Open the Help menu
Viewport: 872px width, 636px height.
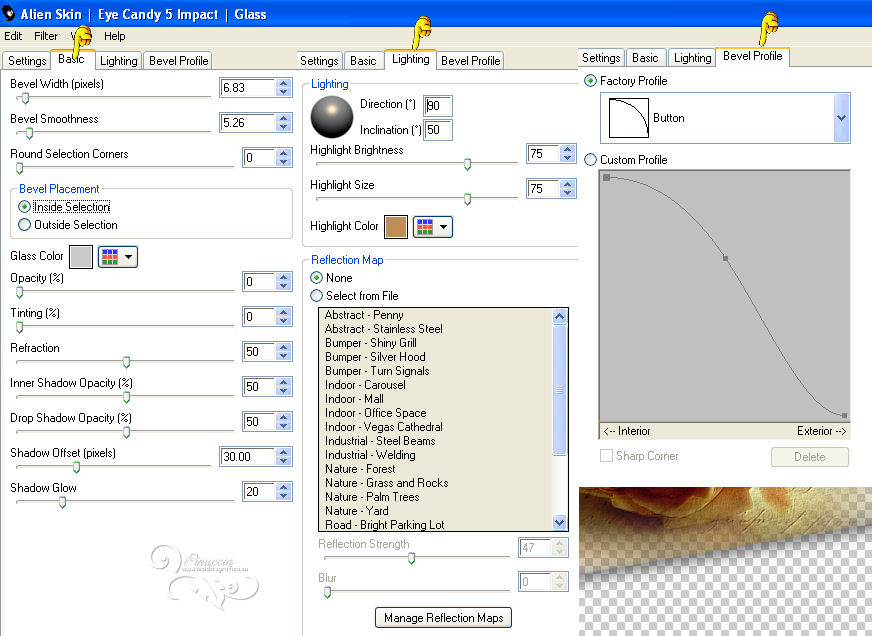click(x=115, y=36)
